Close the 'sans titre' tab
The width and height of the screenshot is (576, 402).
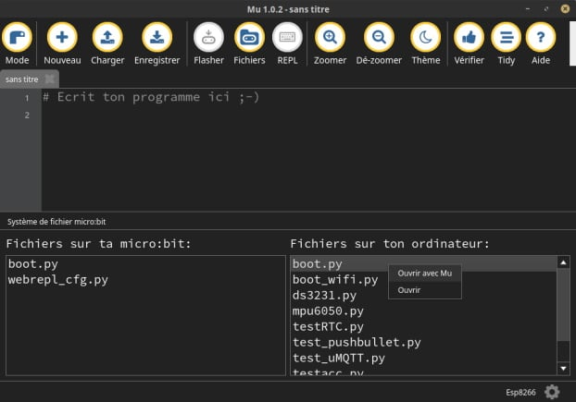pyautogui.click(x=50, y=79)
